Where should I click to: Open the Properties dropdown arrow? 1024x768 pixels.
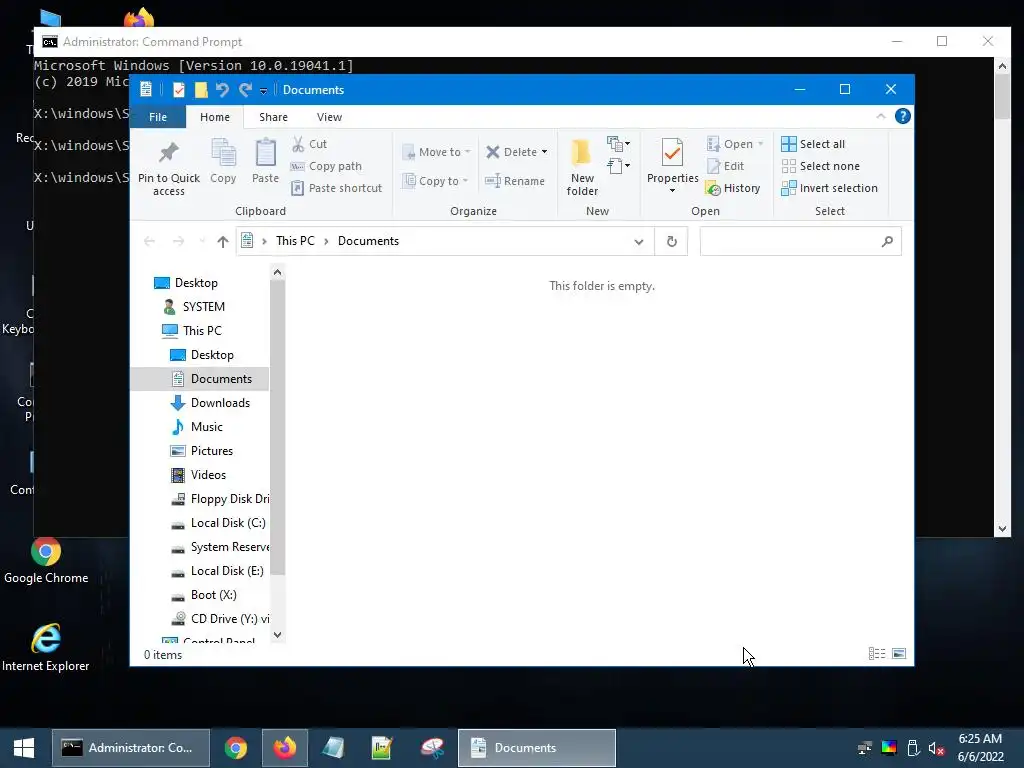coord(672,191)
